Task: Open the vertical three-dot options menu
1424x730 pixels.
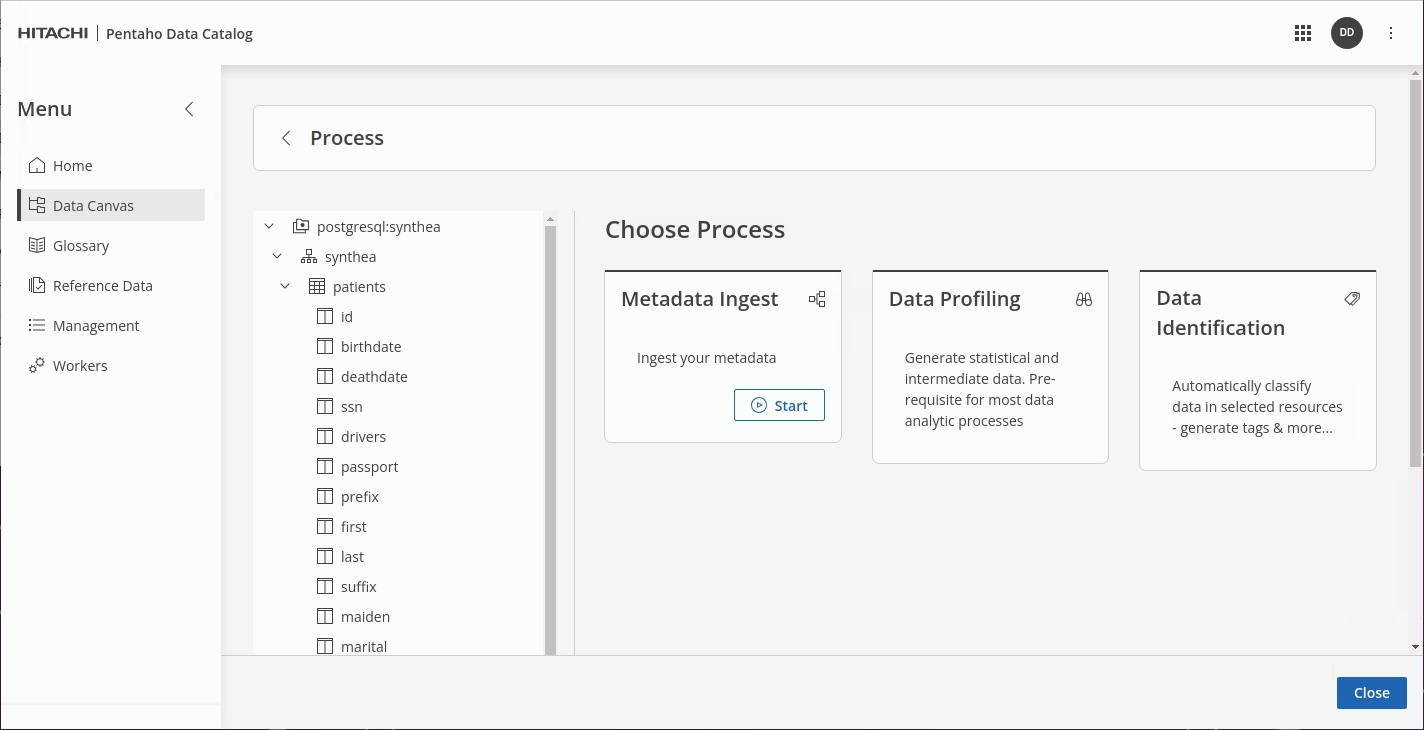Action: [x=1391, y=33]
